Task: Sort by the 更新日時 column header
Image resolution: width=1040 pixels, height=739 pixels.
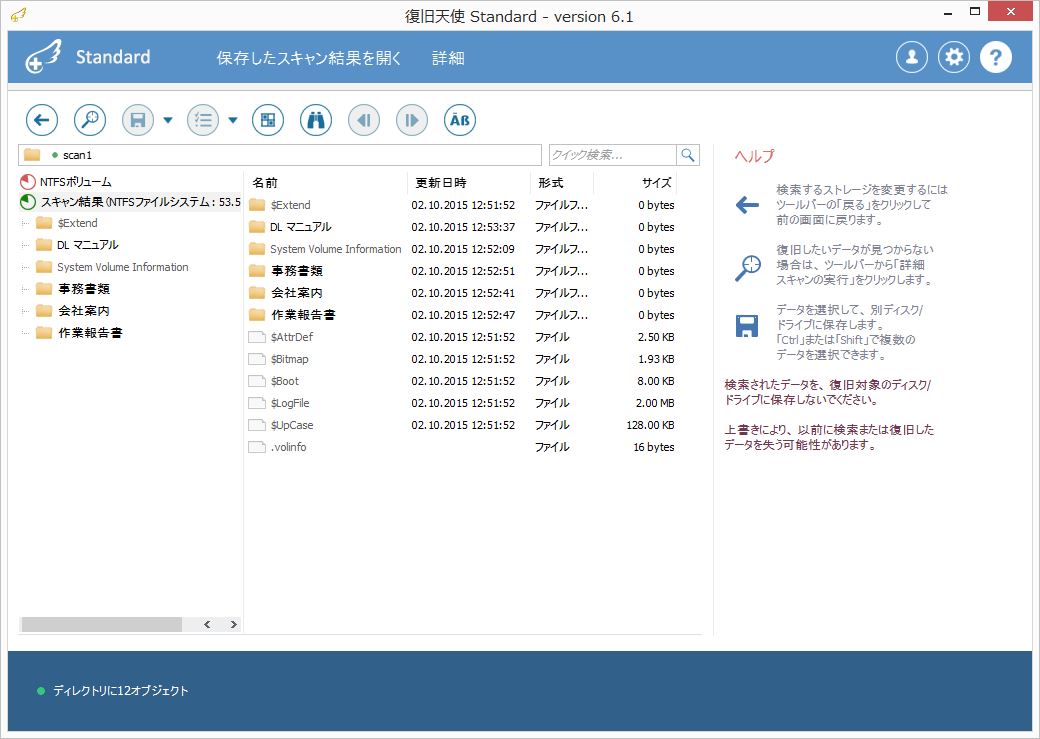Action: point(441,183)
